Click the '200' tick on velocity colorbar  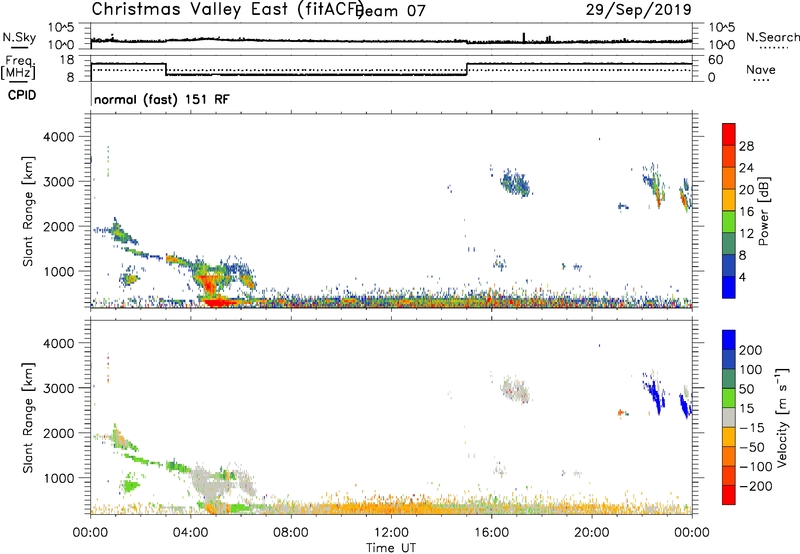[x=750, y=350]
